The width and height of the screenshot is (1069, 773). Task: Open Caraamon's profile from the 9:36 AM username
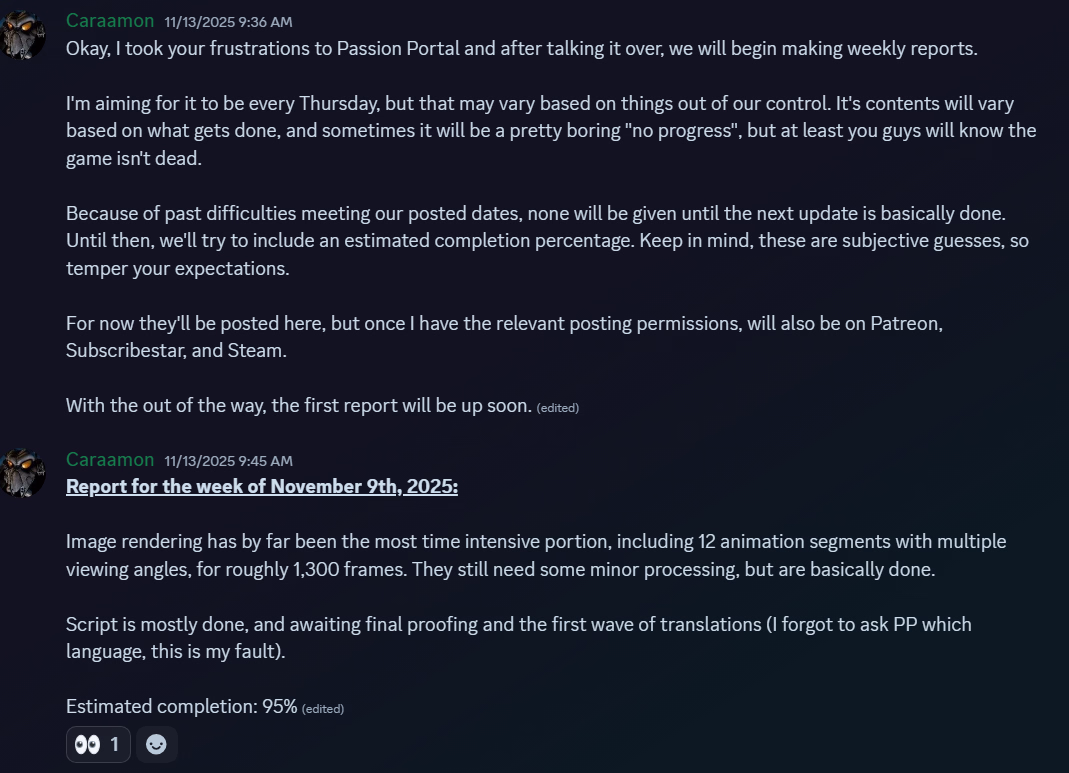pos(110,21)
